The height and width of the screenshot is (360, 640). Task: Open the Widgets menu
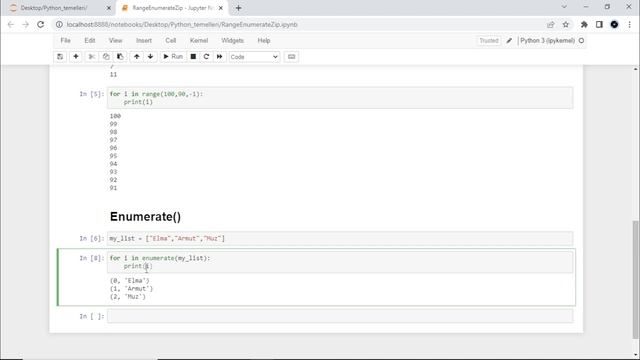click(x=232, y=40)
